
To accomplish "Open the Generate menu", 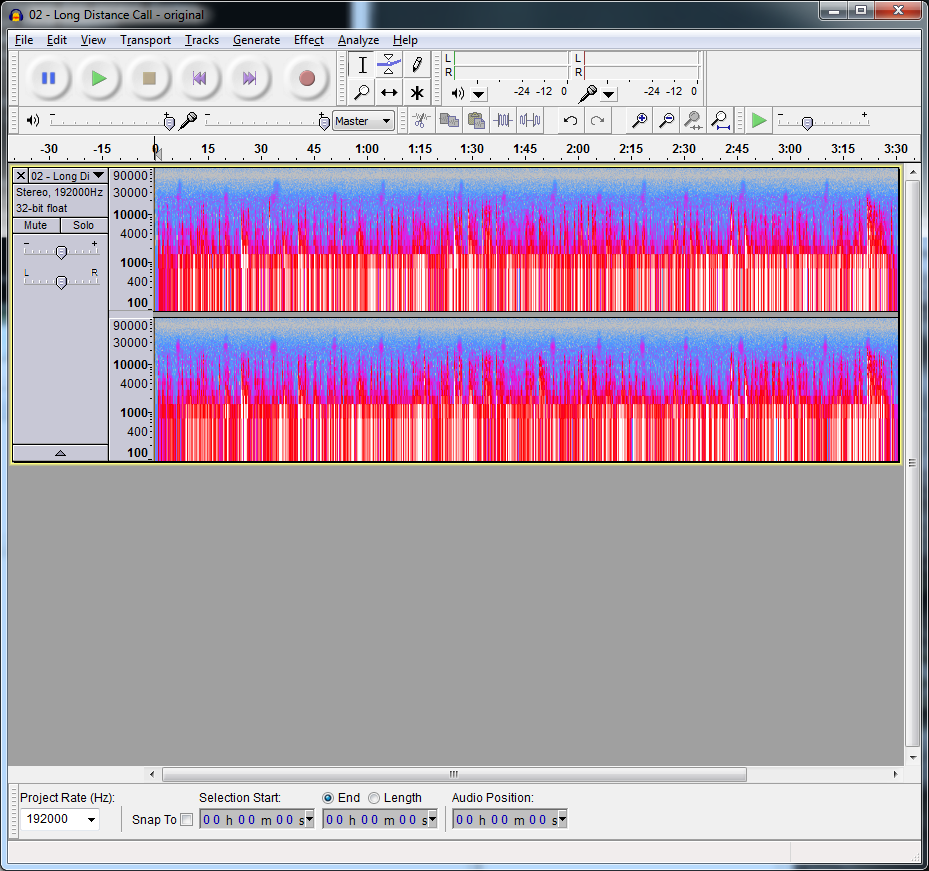I will click(256, 40).
